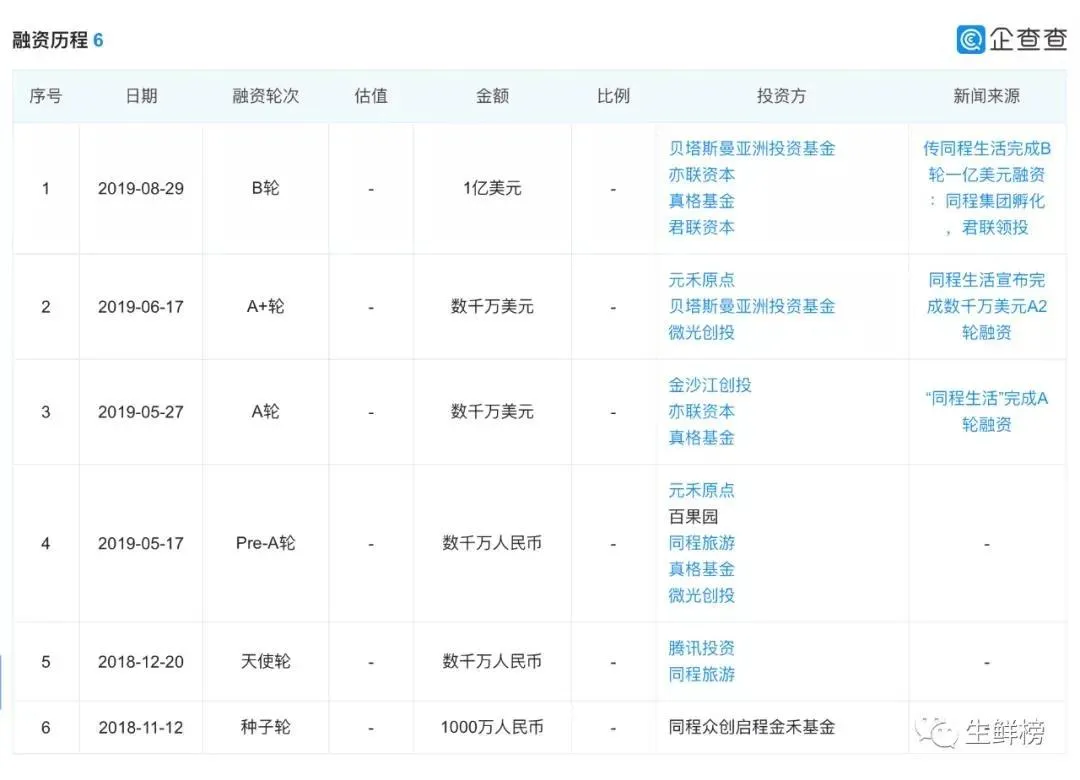The width and height of the screenshot is (1080, 780).
Task: Select 数千万人民币 amount in 天使轮 row
Action: [492, 661]
